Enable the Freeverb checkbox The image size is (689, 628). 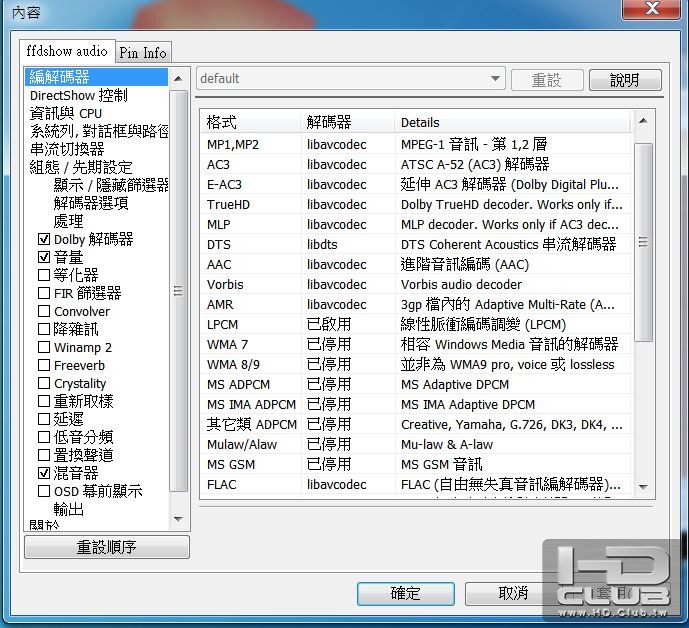(44, 365)
